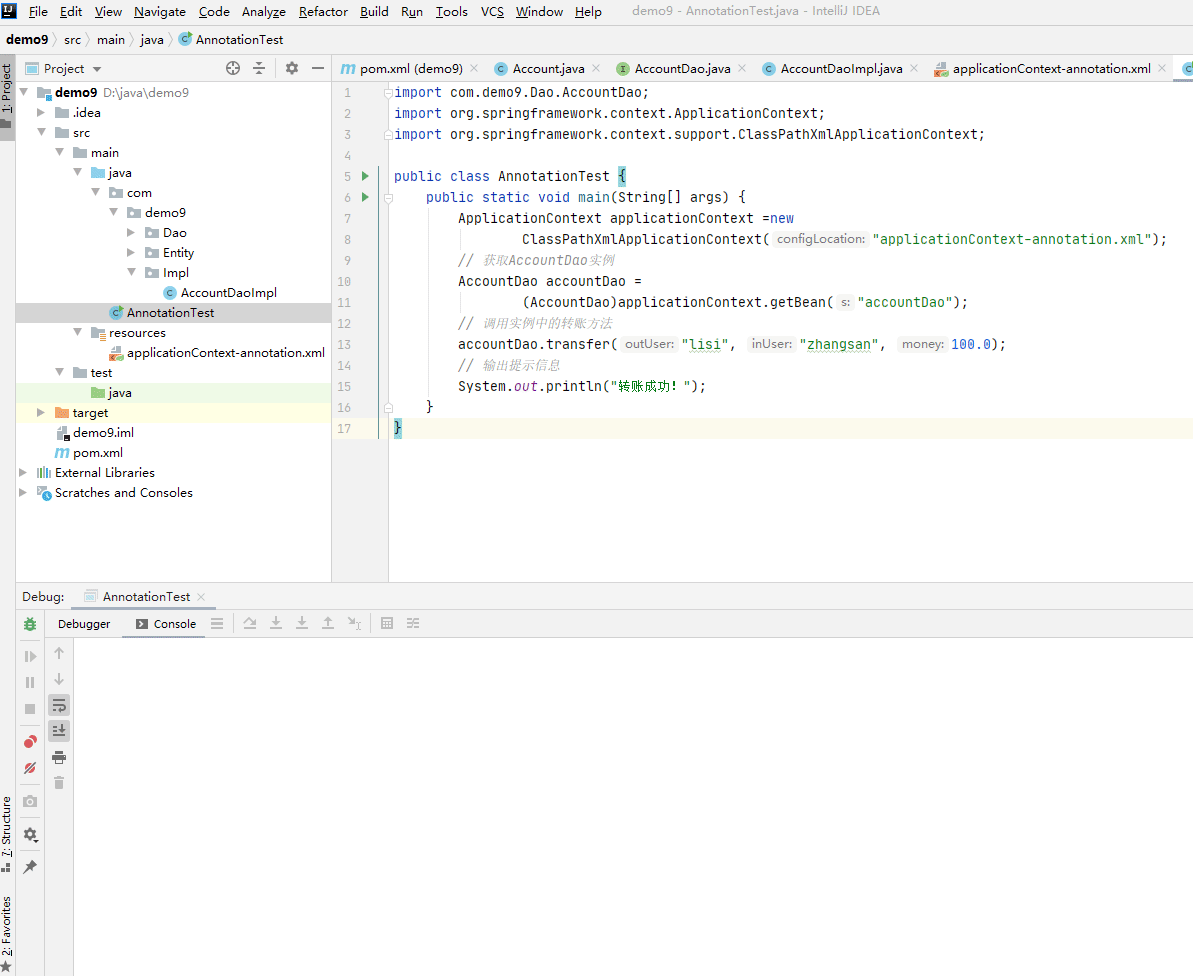
Task: Switch to the Debugger tab
Action: click(84, 624)
